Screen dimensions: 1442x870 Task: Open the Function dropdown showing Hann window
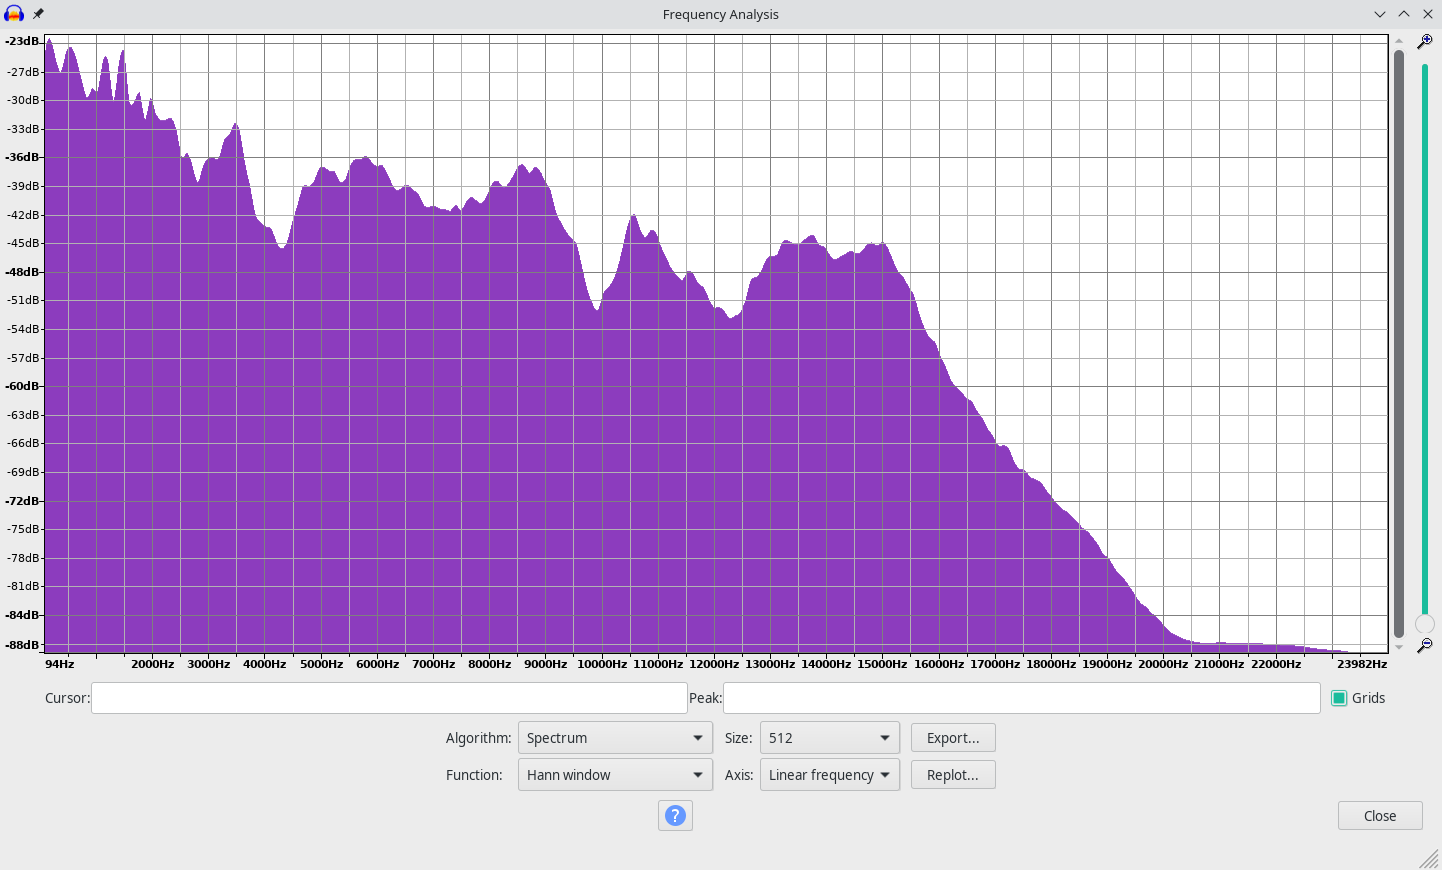(615, 775)
